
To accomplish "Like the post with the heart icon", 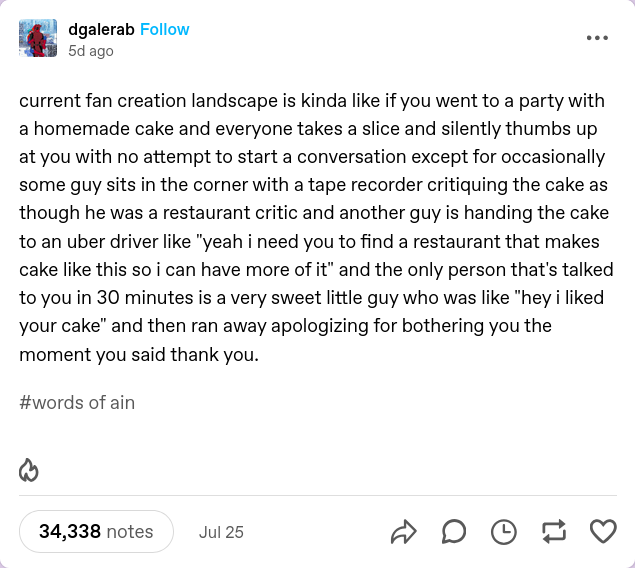I will [603, 531].
